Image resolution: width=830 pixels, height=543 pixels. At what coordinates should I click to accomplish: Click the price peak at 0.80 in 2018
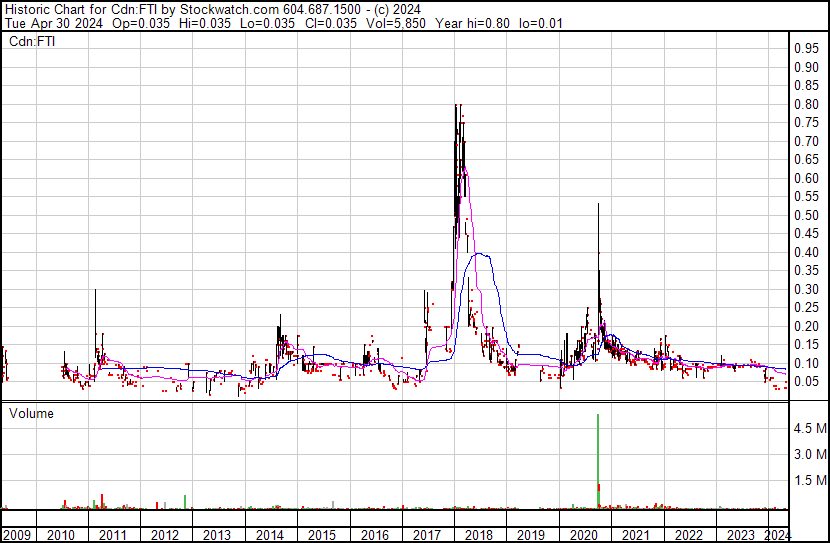coord(457,107)
